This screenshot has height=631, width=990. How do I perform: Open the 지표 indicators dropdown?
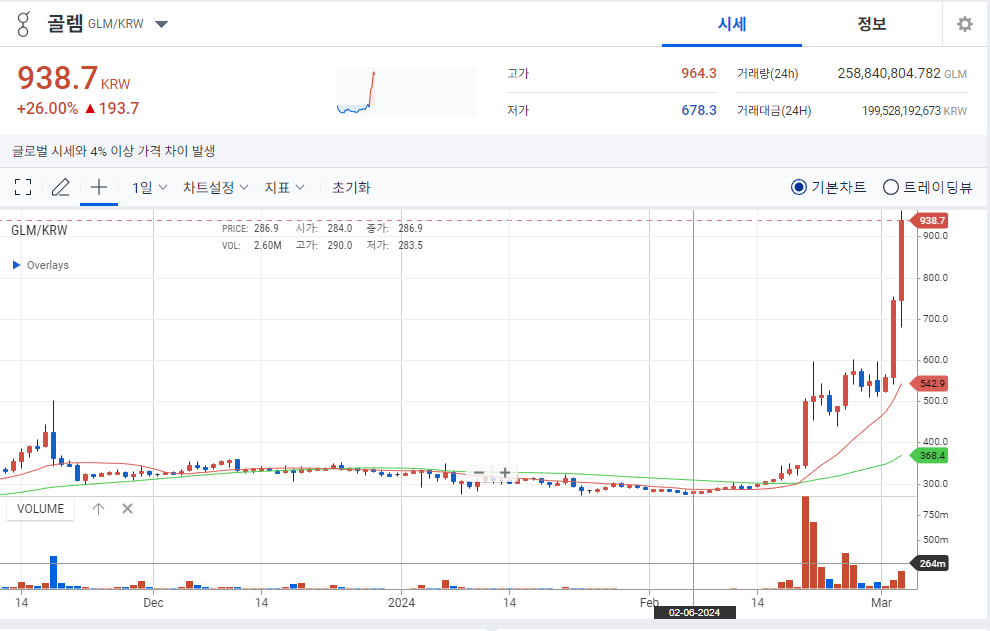284,188
